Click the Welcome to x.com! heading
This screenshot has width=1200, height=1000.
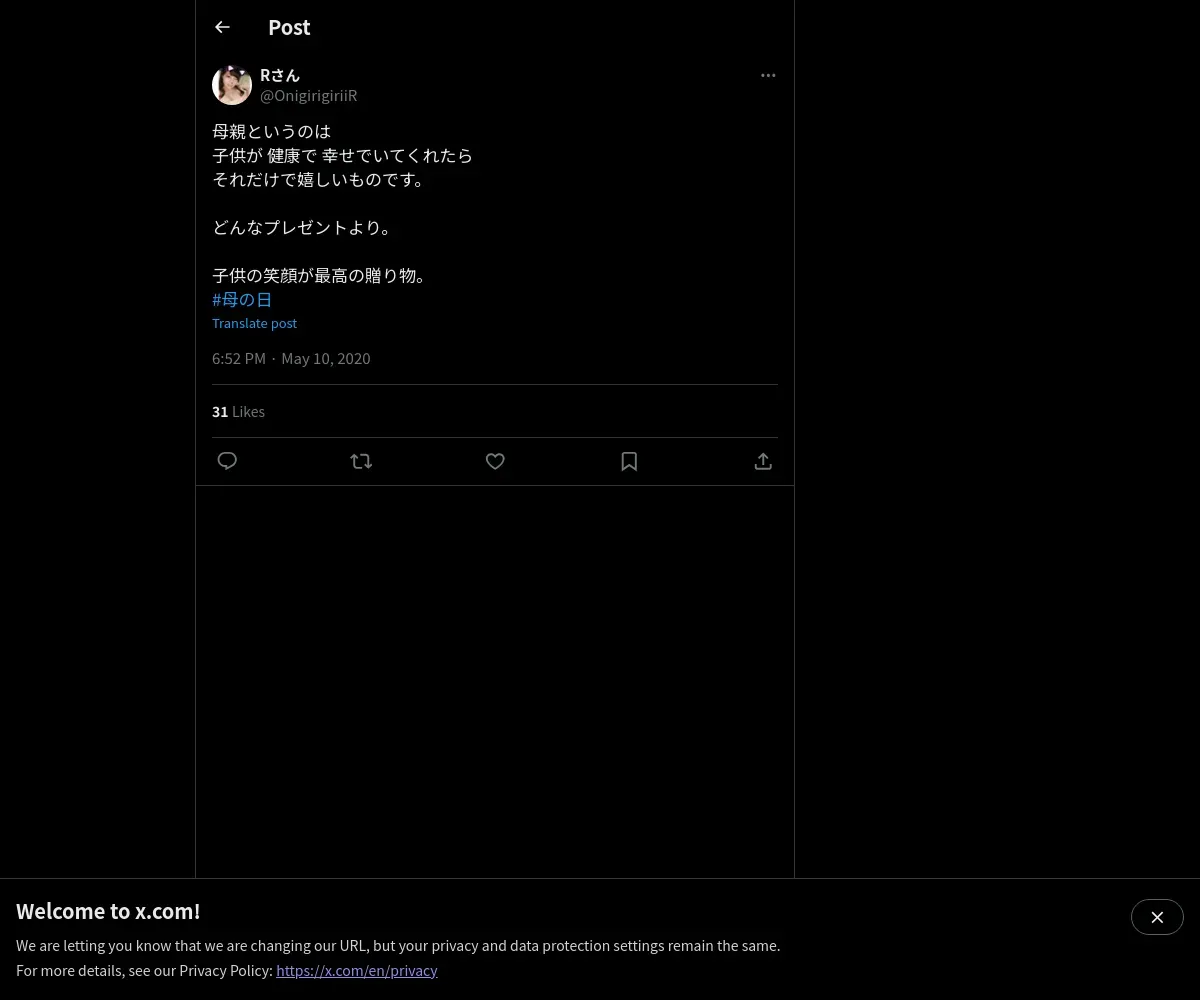(x=108, y=911)
